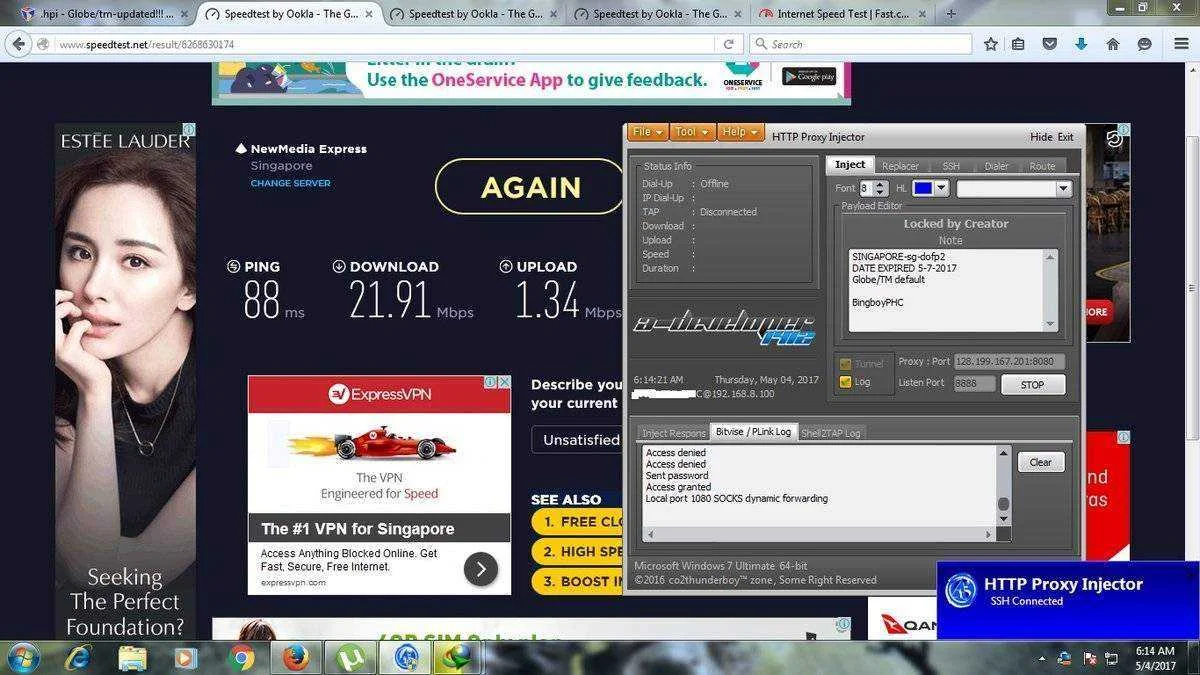Switch to the Replacer tab
This screenshot has width=1200, height=675.
click(900, 166)
